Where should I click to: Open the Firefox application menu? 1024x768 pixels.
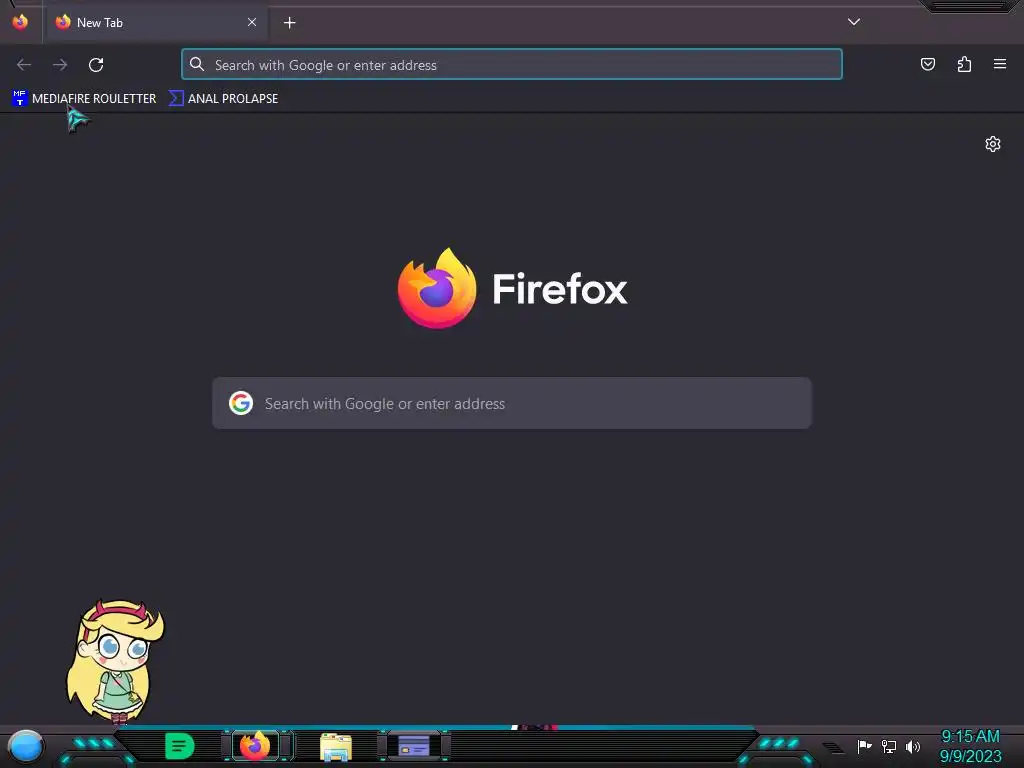[x=1000, y=64]
